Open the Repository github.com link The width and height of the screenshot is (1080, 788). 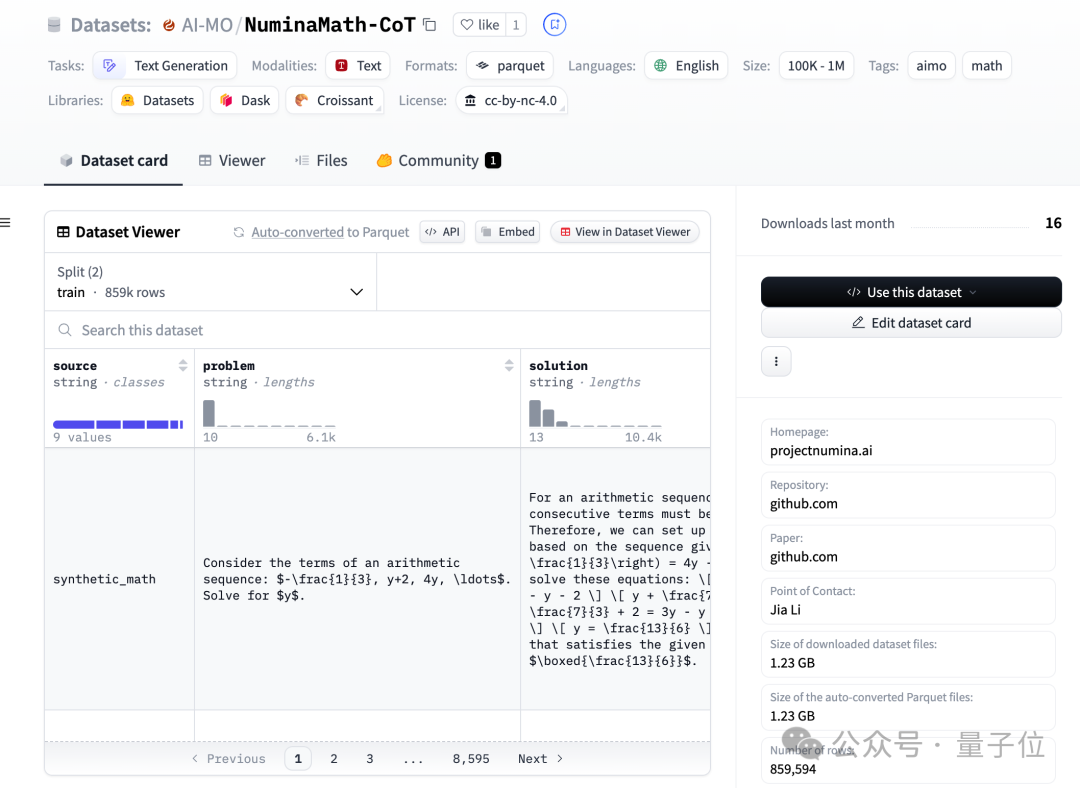pos(804,504)
